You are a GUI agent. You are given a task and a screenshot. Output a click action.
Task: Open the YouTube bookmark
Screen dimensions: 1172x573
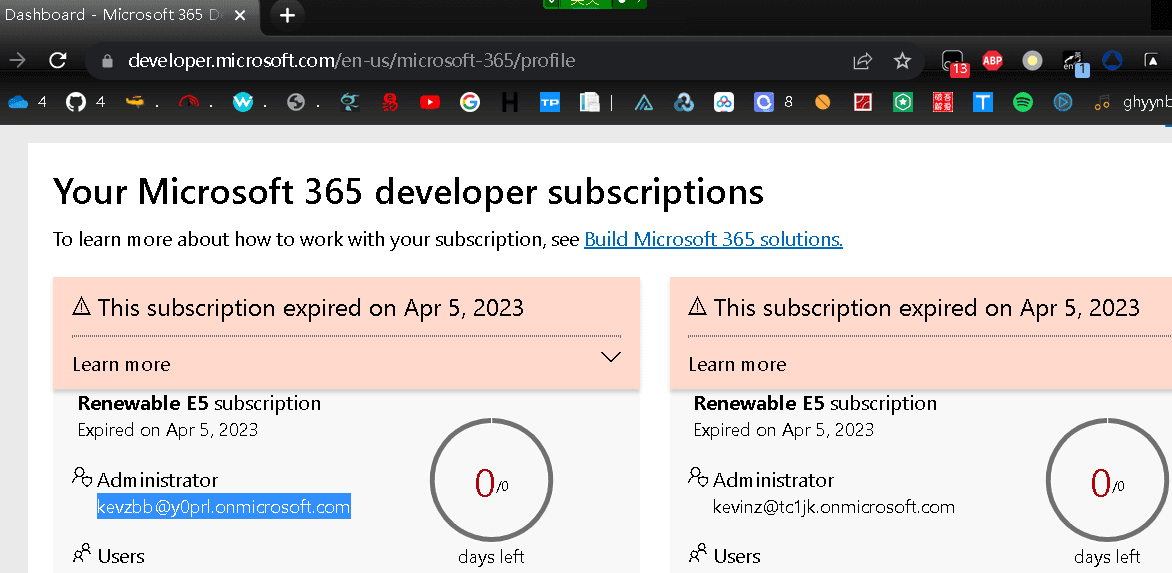point(430,102)
